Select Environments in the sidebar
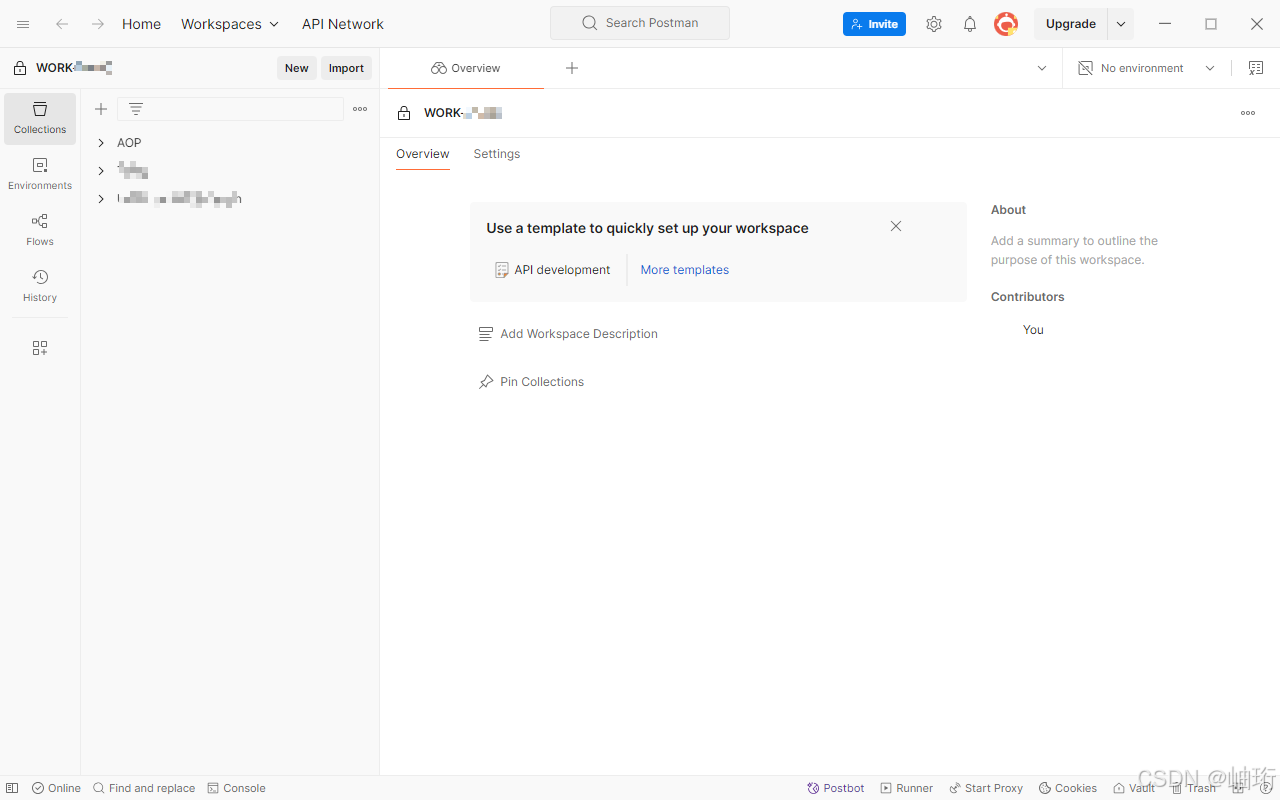This screenshot has width=1280, height=800. click(40, 175)
